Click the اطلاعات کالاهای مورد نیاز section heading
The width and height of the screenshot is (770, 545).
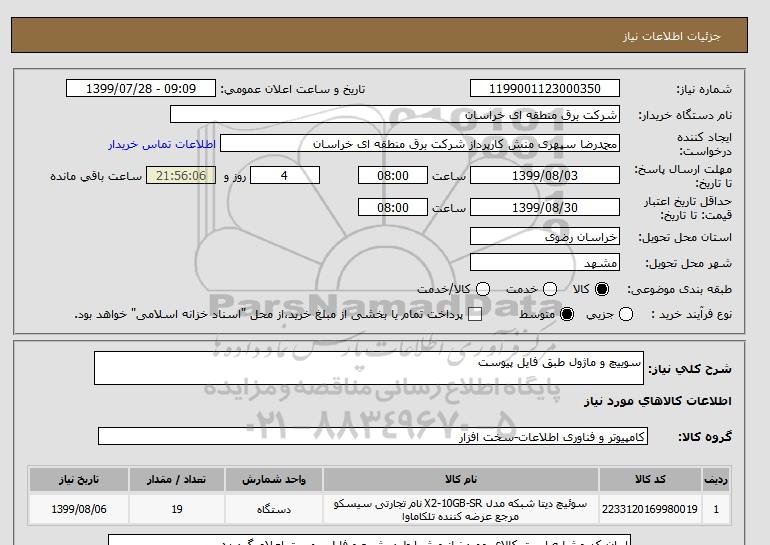coord(658,401)
